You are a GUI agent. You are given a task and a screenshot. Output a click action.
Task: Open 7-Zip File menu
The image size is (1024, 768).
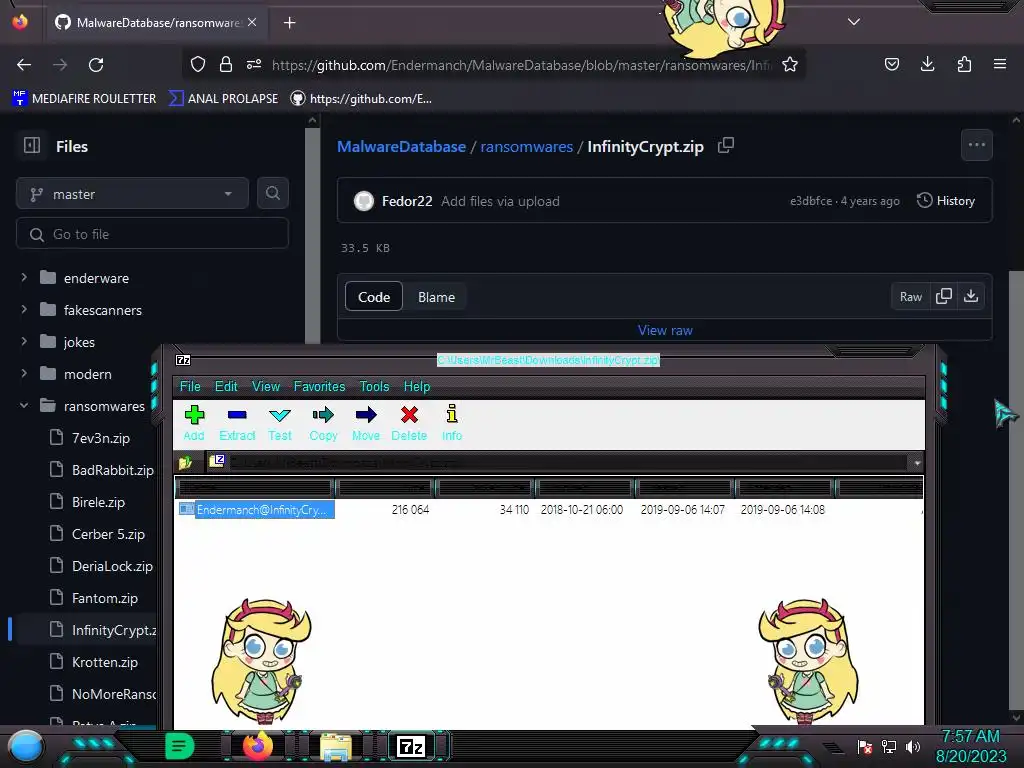click(190, 387)
